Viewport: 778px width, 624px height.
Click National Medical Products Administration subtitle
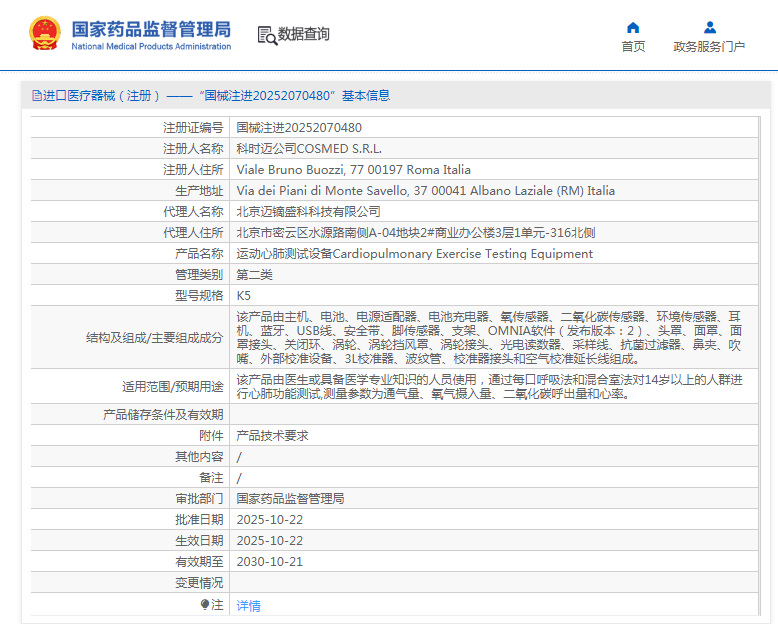click(151, 47)
